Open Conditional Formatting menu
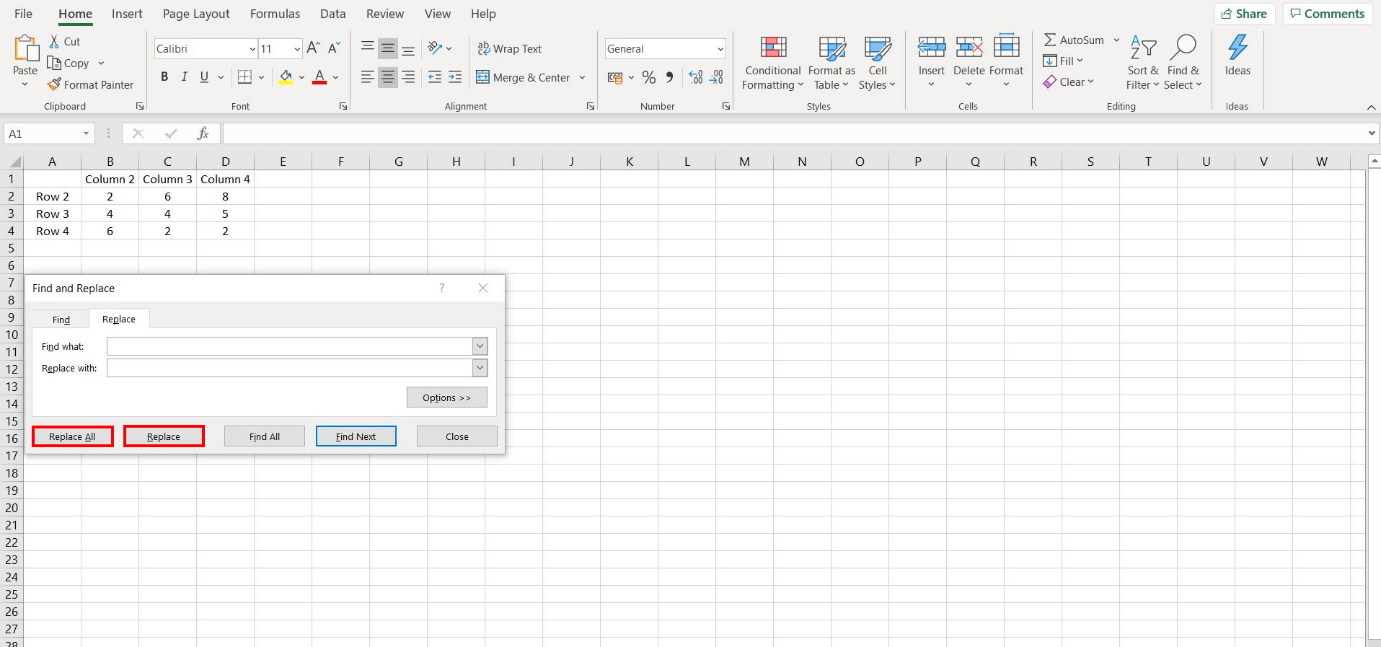 (x=772, y=63)
